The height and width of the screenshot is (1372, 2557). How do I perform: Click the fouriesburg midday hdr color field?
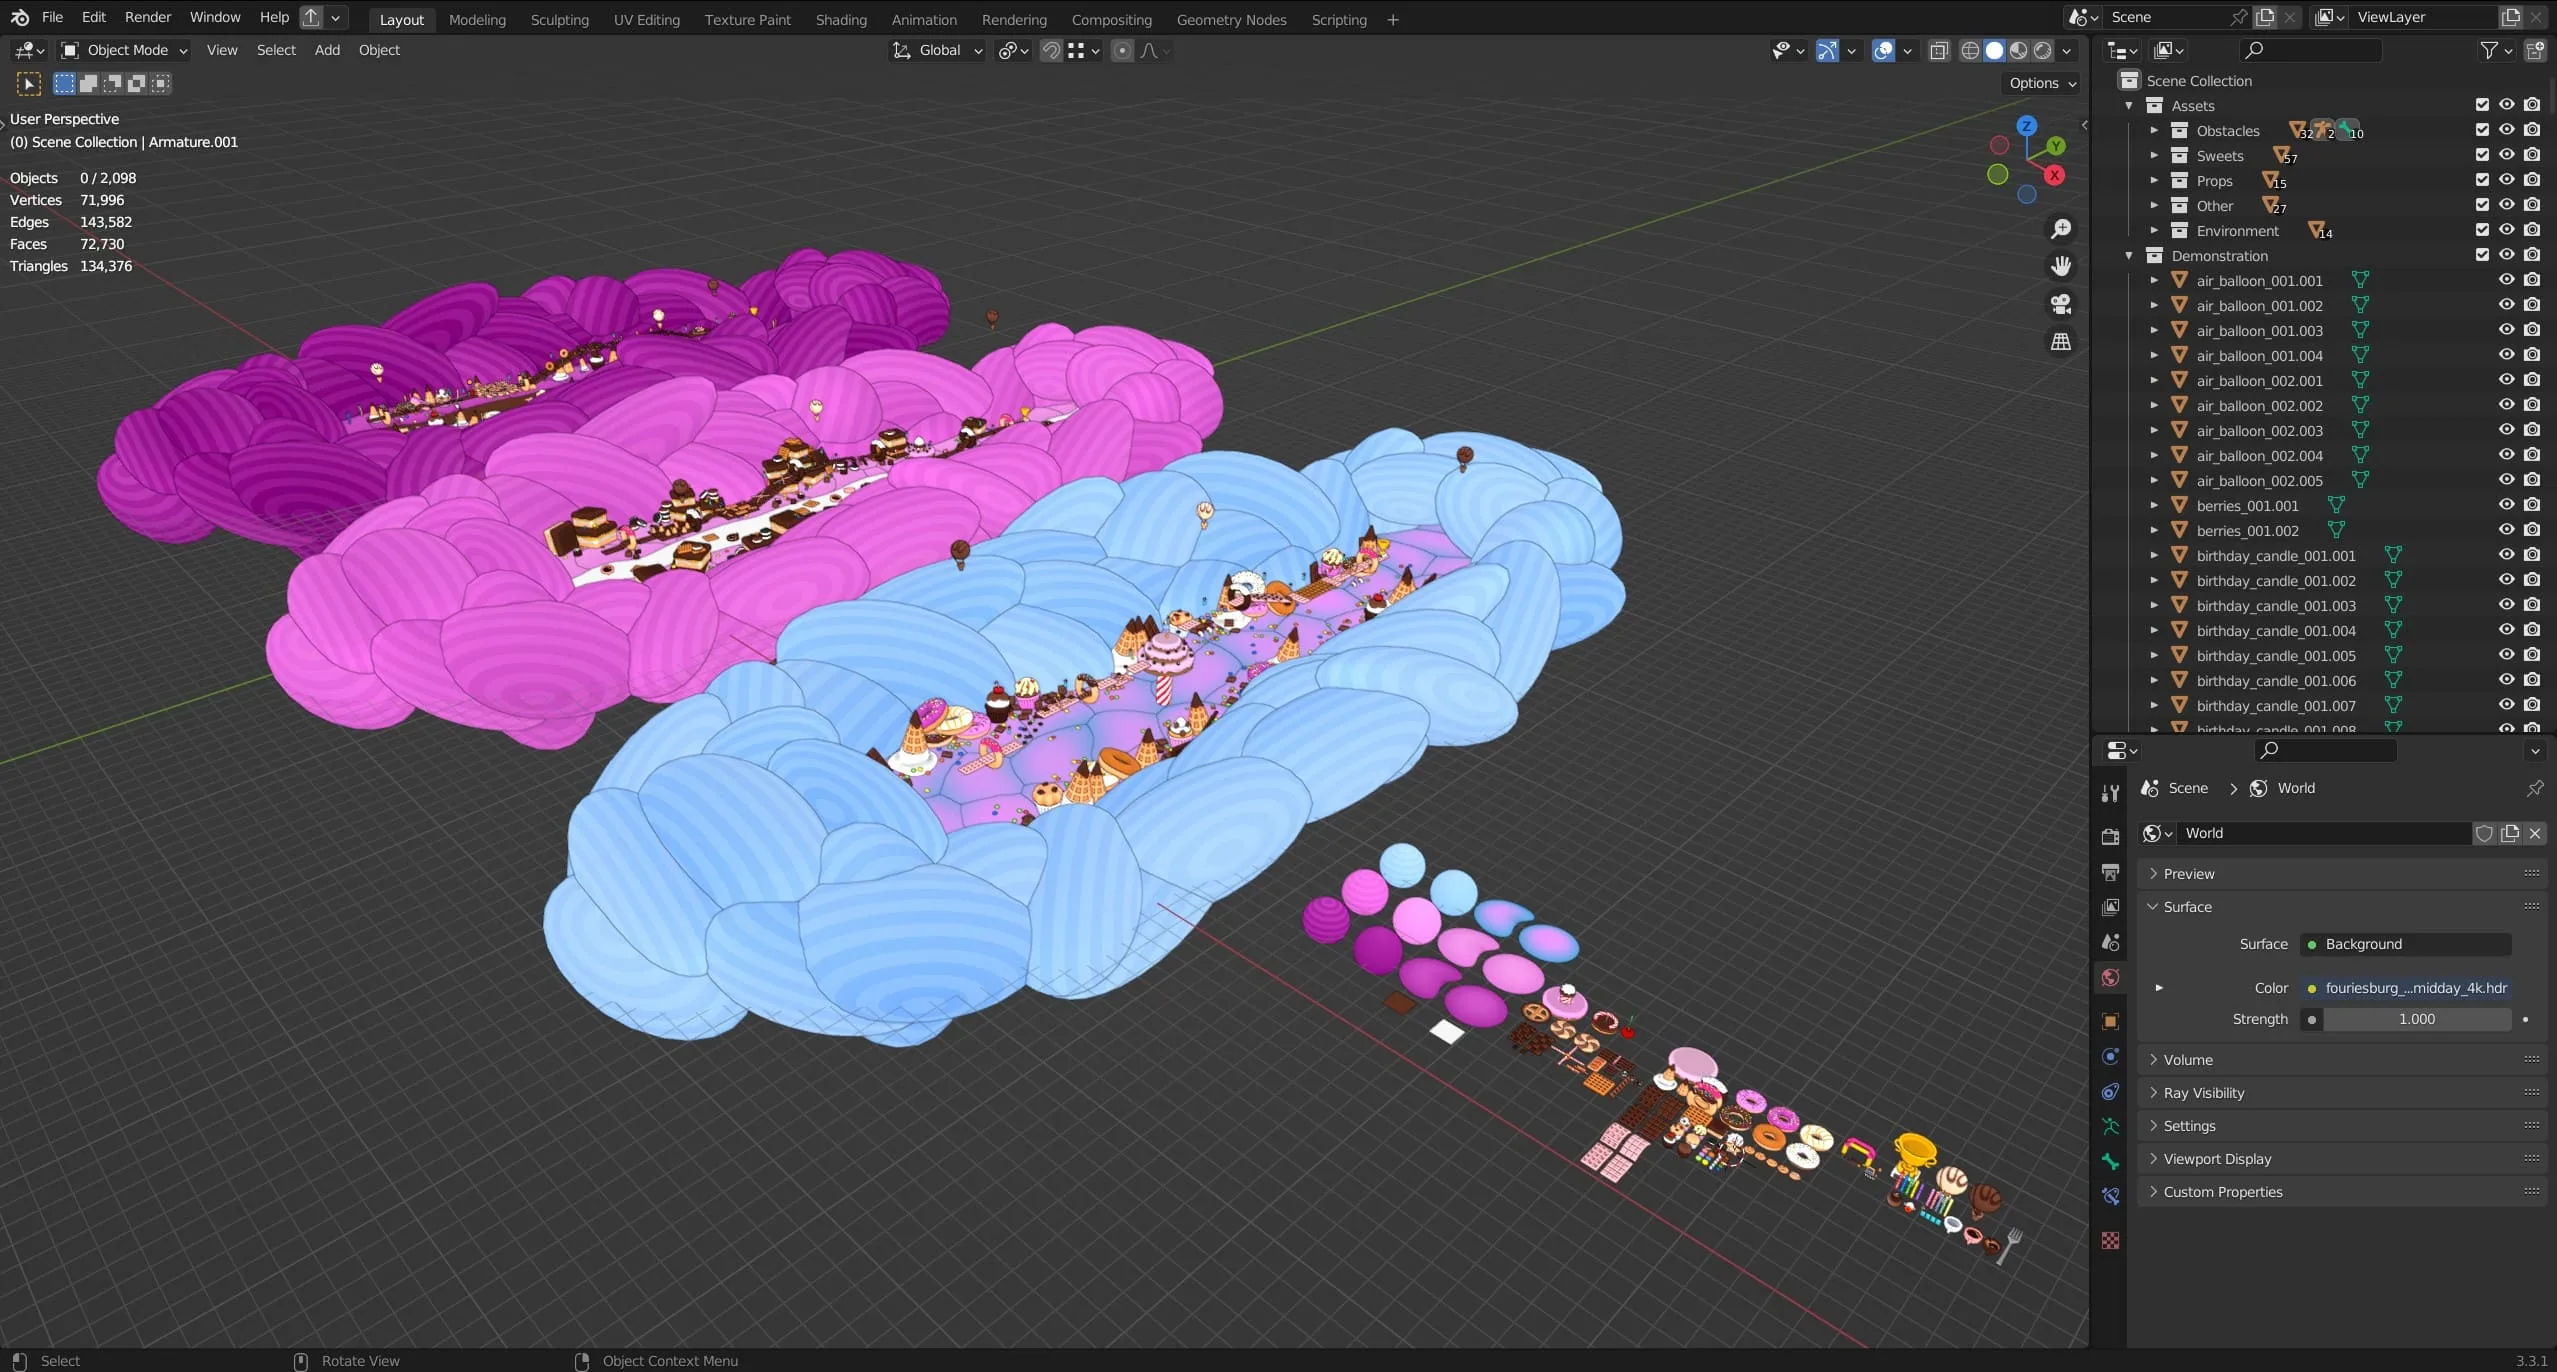tap(2414, 988)
